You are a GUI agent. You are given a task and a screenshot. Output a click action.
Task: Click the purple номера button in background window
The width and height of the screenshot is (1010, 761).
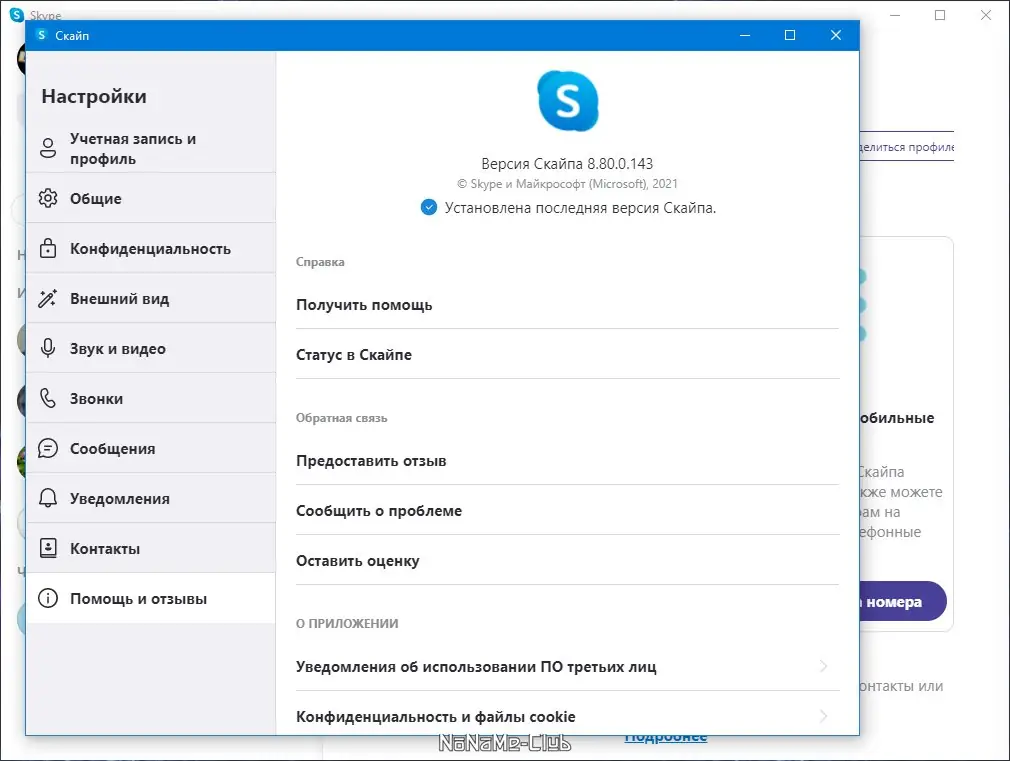pos(902,601)
